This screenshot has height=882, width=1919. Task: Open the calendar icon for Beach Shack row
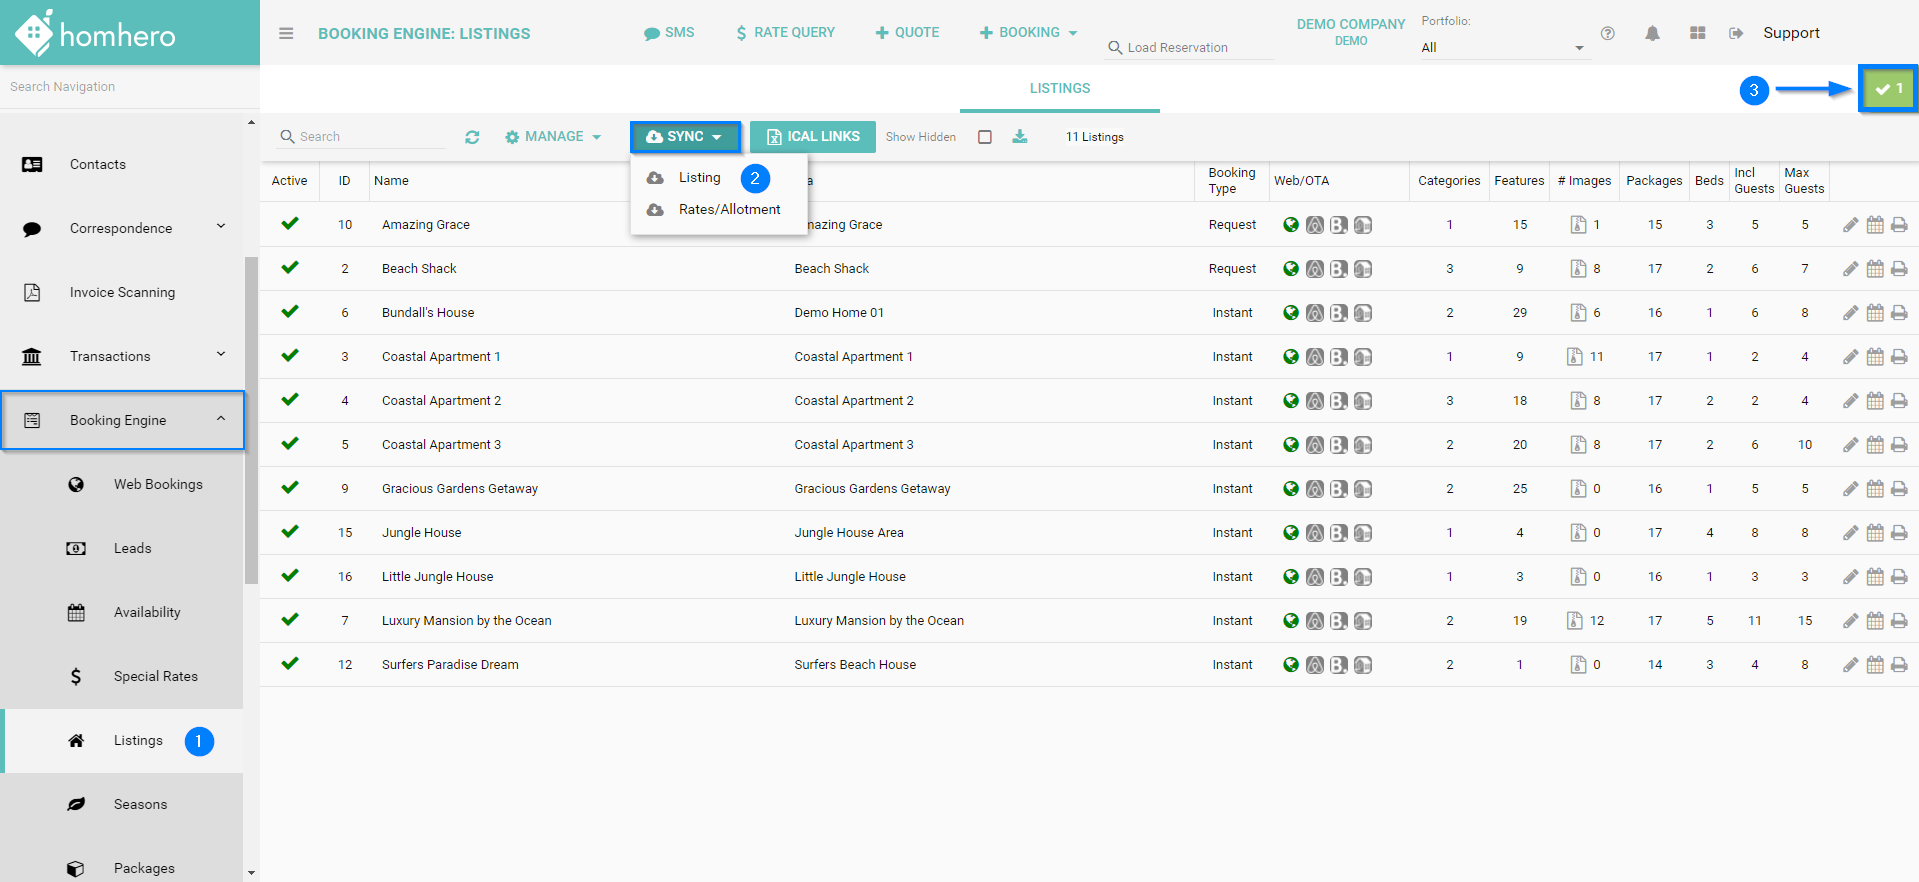click(x=1875, y=269)
